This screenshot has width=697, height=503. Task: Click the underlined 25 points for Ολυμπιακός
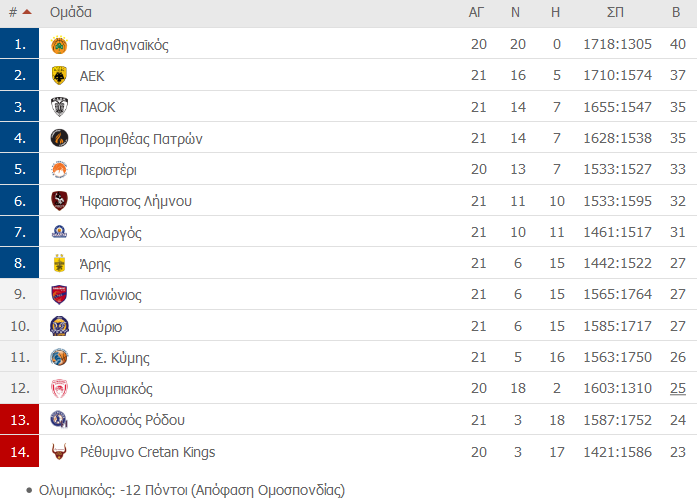[678, 388]
